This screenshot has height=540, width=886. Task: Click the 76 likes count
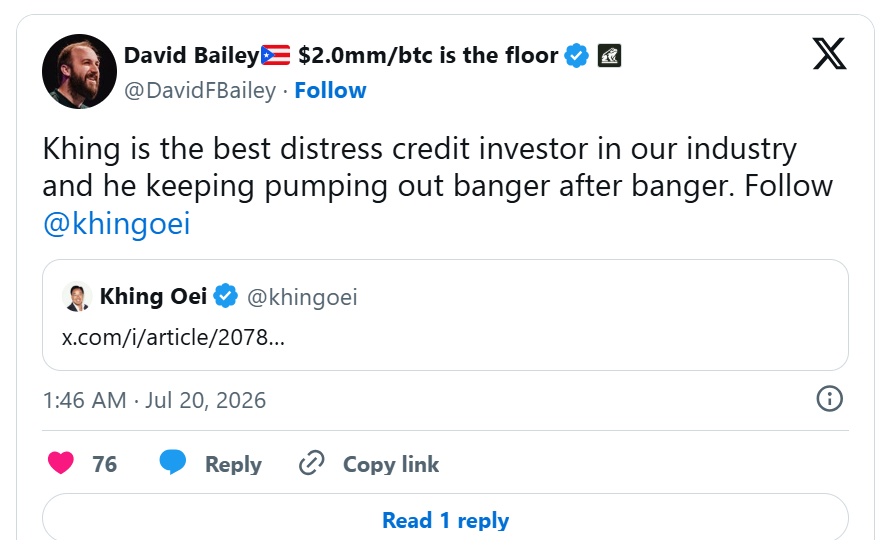click(x=105, y=464)
